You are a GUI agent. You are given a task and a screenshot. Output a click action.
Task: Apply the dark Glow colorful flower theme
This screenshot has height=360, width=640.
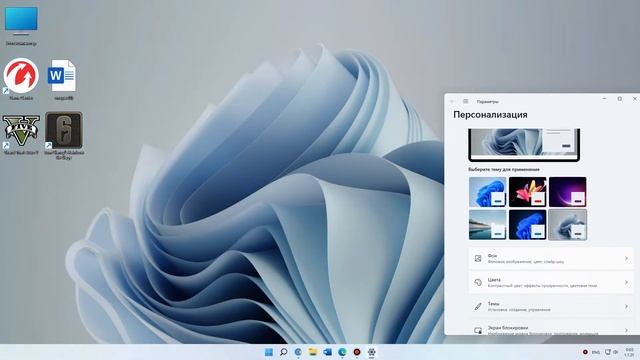[527, 192]
